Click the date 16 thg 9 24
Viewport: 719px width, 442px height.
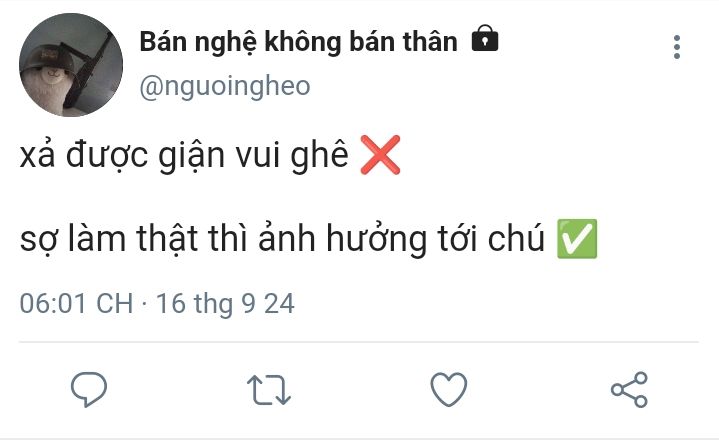click(x=225, y=304)
